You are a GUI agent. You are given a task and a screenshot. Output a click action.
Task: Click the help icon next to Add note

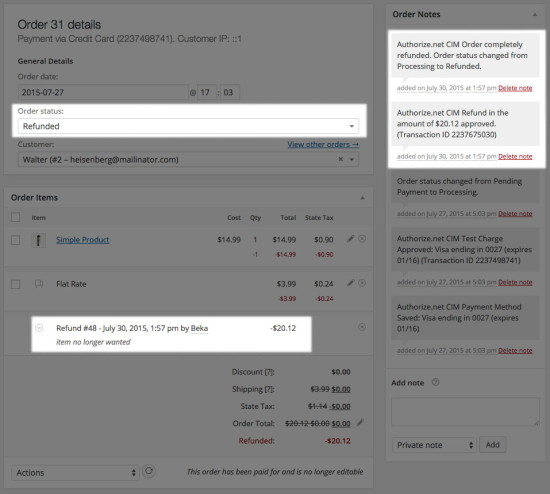pos(435,382)
